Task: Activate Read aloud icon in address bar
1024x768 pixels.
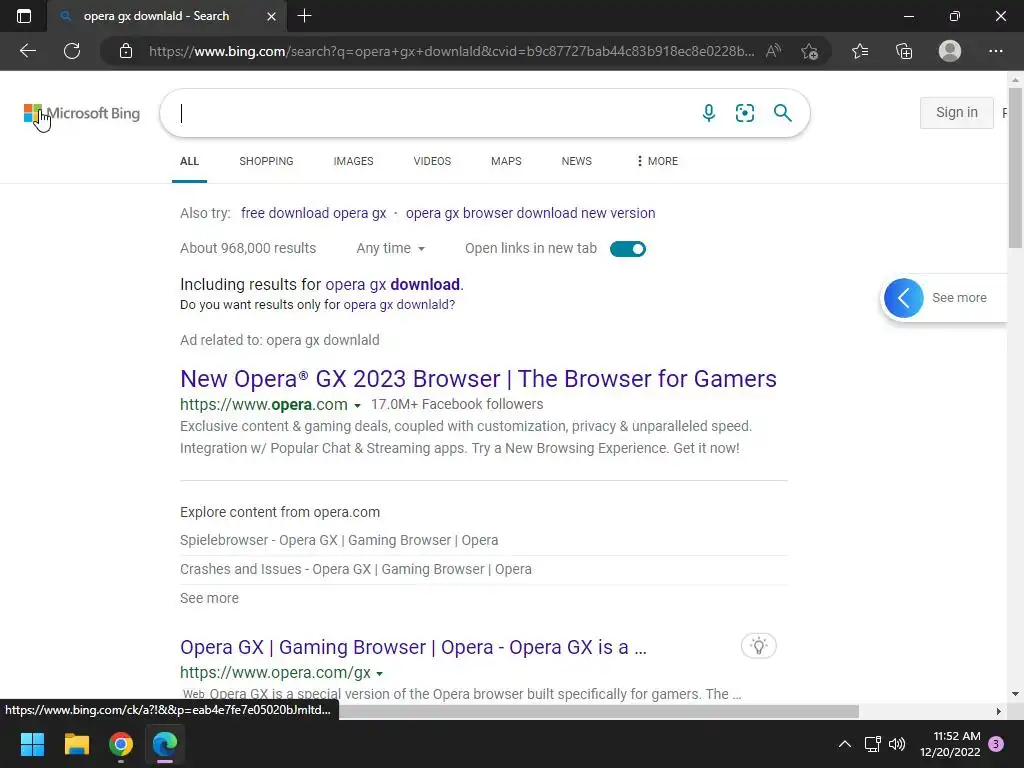Action: tap(773, 51)
